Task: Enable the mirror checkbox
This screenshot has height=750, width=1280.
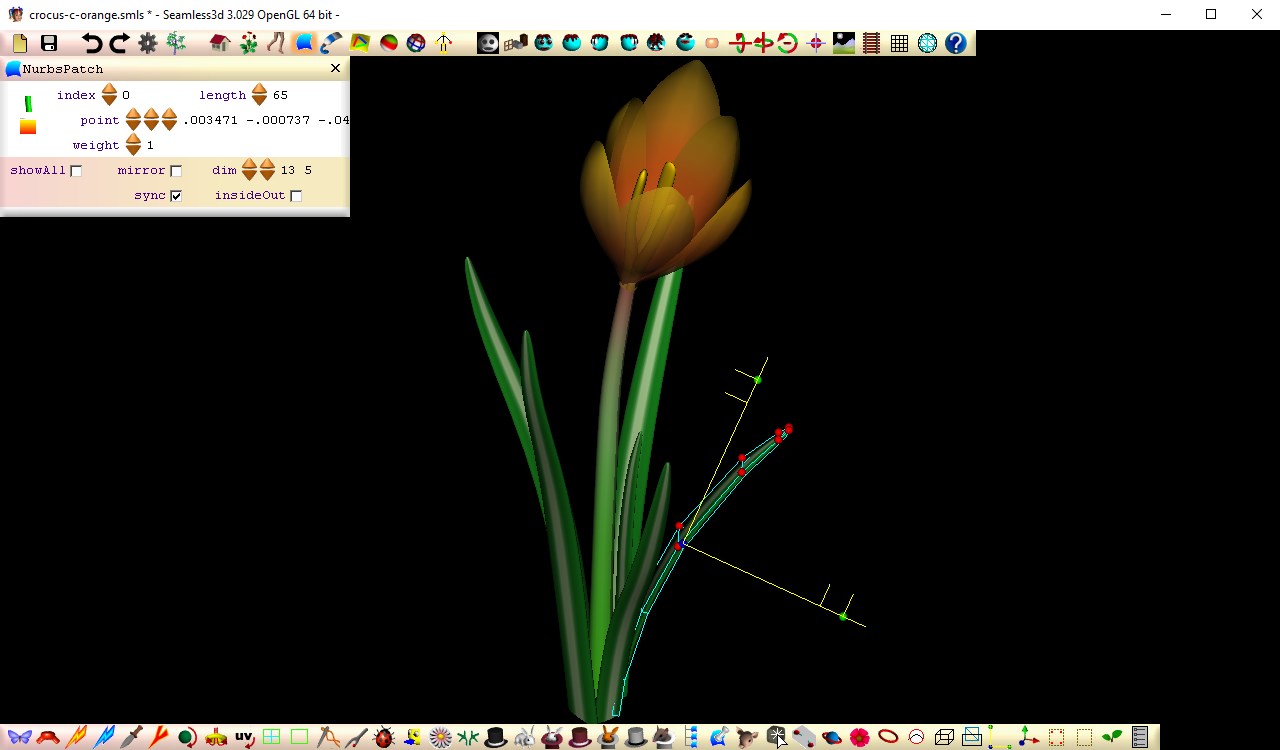Action: (176, 170)
